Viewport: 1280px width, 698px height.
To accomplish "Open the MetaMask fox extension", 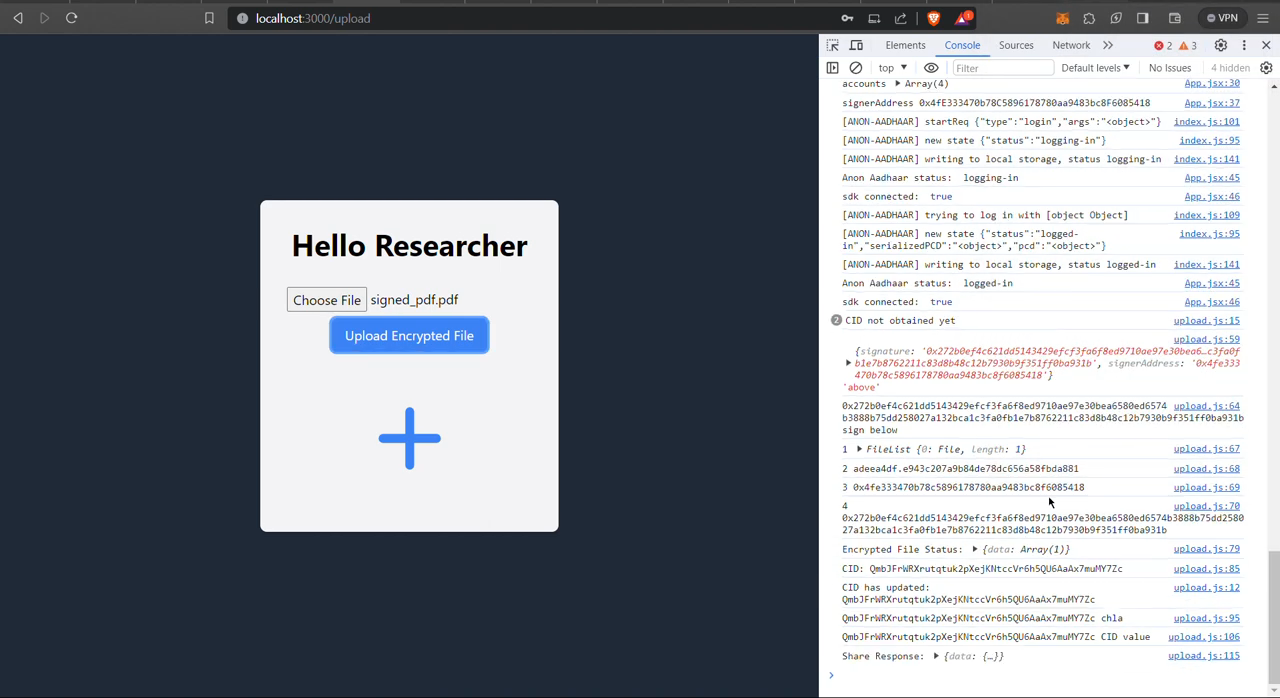I will pos(1063,18).
